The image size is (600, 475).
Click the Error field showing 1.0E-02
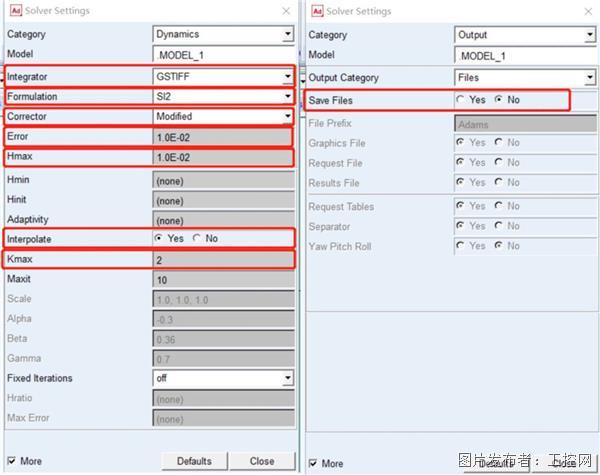pos(223,137)
